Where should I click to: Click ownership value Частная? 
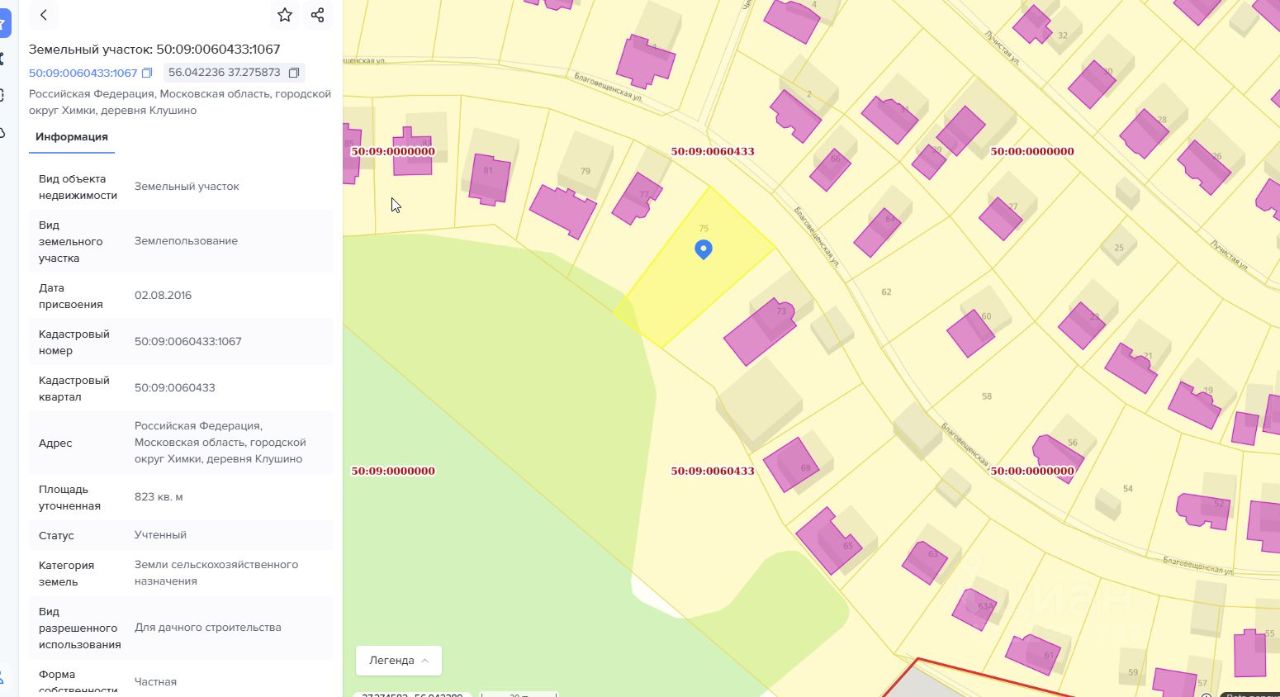tap(156, 682)
